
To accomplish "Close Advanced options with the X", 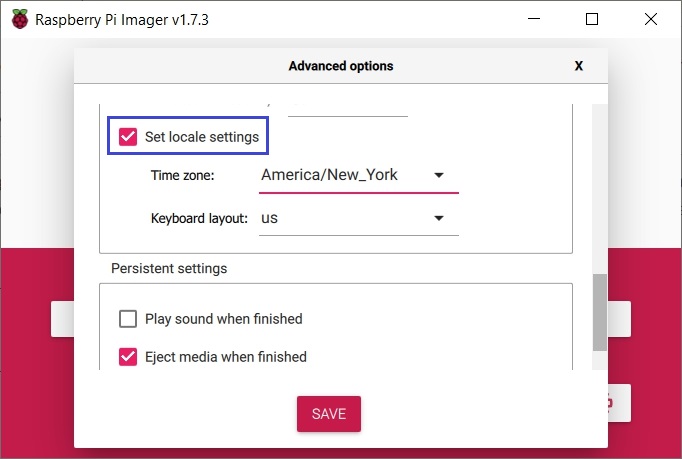I will pyautogui.click(x=578, y=66).
